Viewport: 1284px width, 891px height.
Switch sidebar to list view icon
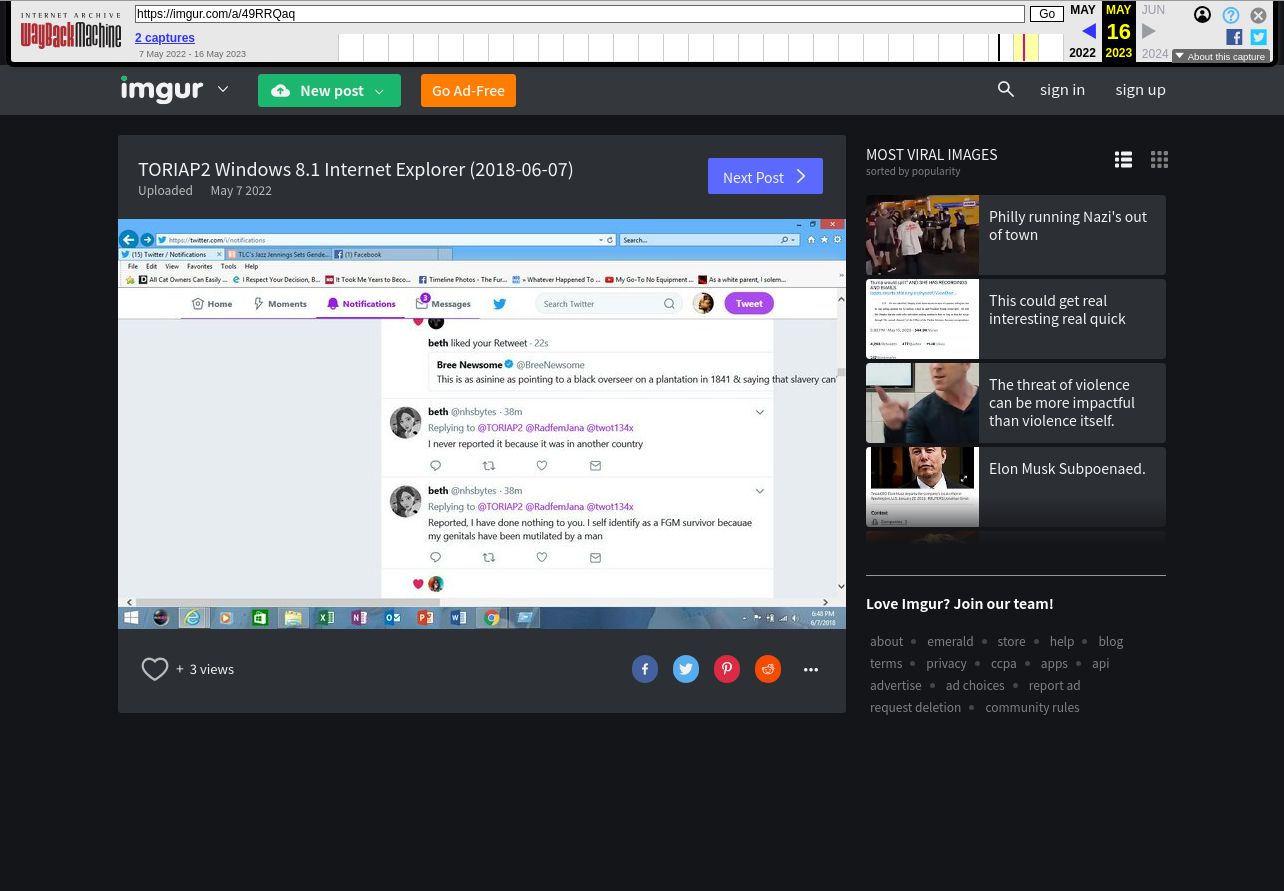1124,160
